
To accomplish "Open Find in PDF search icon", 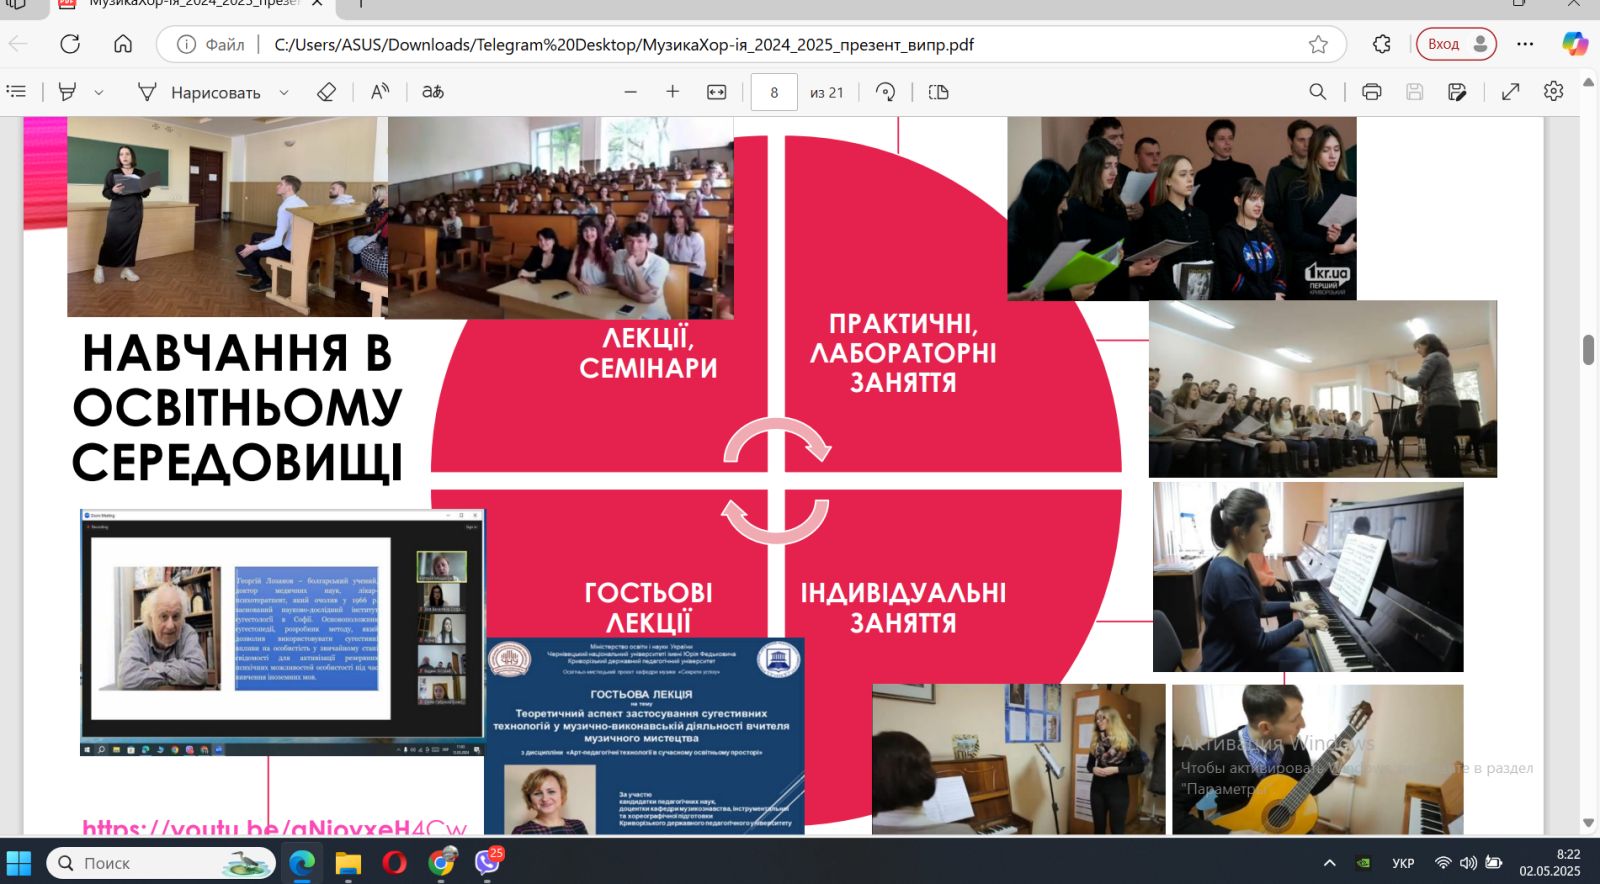I will [x=1318, y=92].
